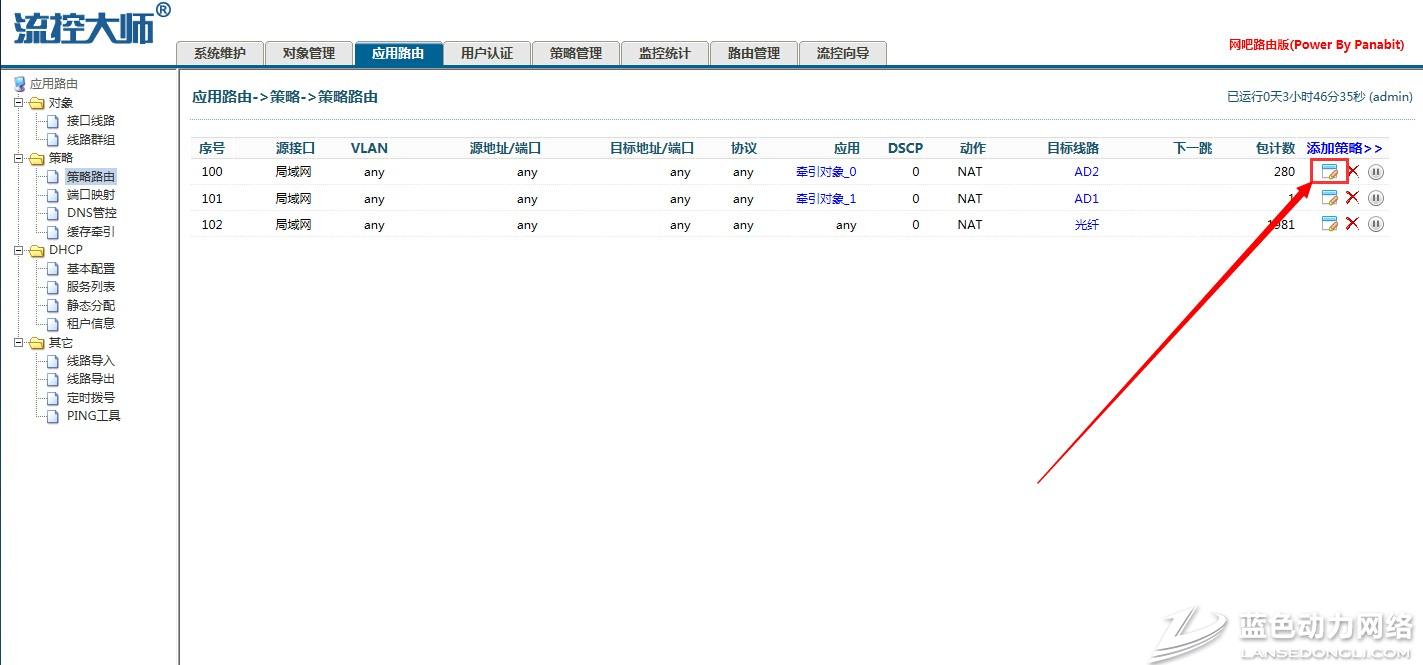Collapse the 对象 folder in tree
The height and width of the screenshot is (665, 1423).
pyautogui.click(x=18, y=103)
